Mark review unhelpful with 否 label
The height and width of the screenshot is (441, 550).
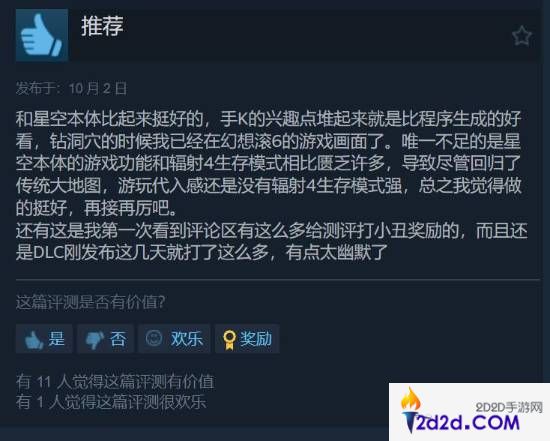point(118,339)
